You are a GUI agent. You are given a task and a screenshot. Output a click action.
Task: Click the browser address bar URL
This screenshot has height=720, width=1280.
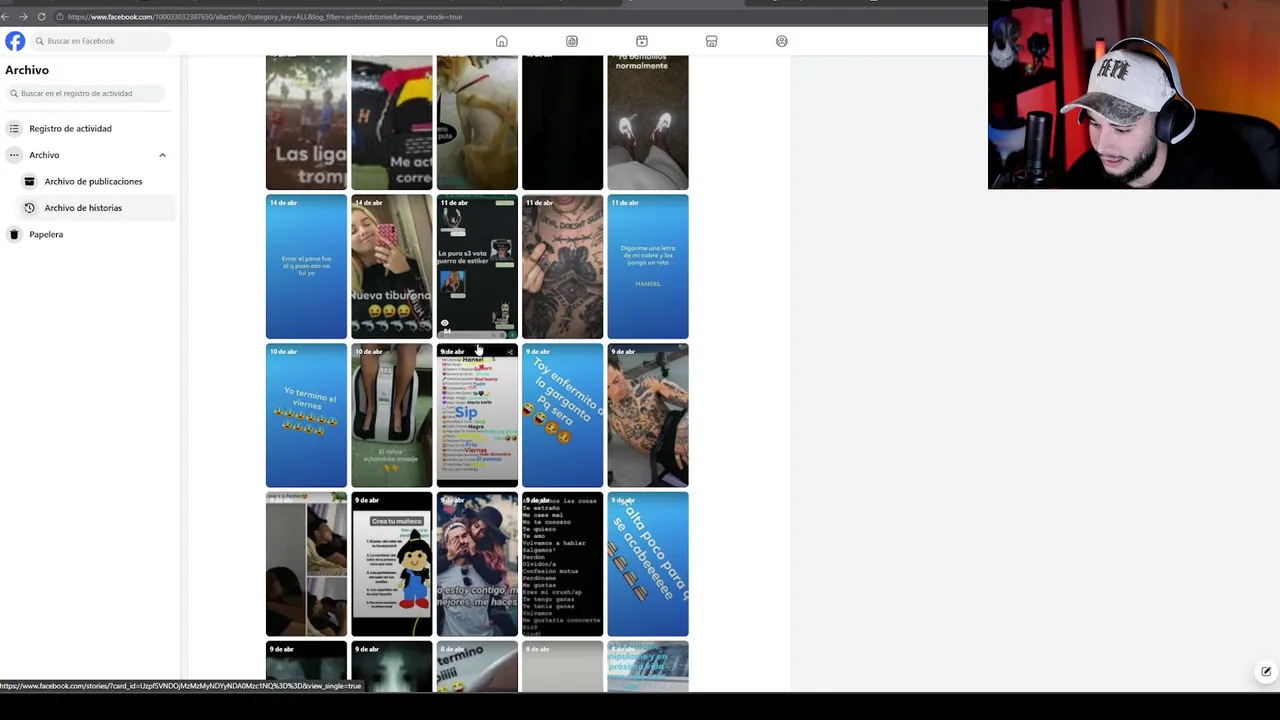(x=265, y=17)
